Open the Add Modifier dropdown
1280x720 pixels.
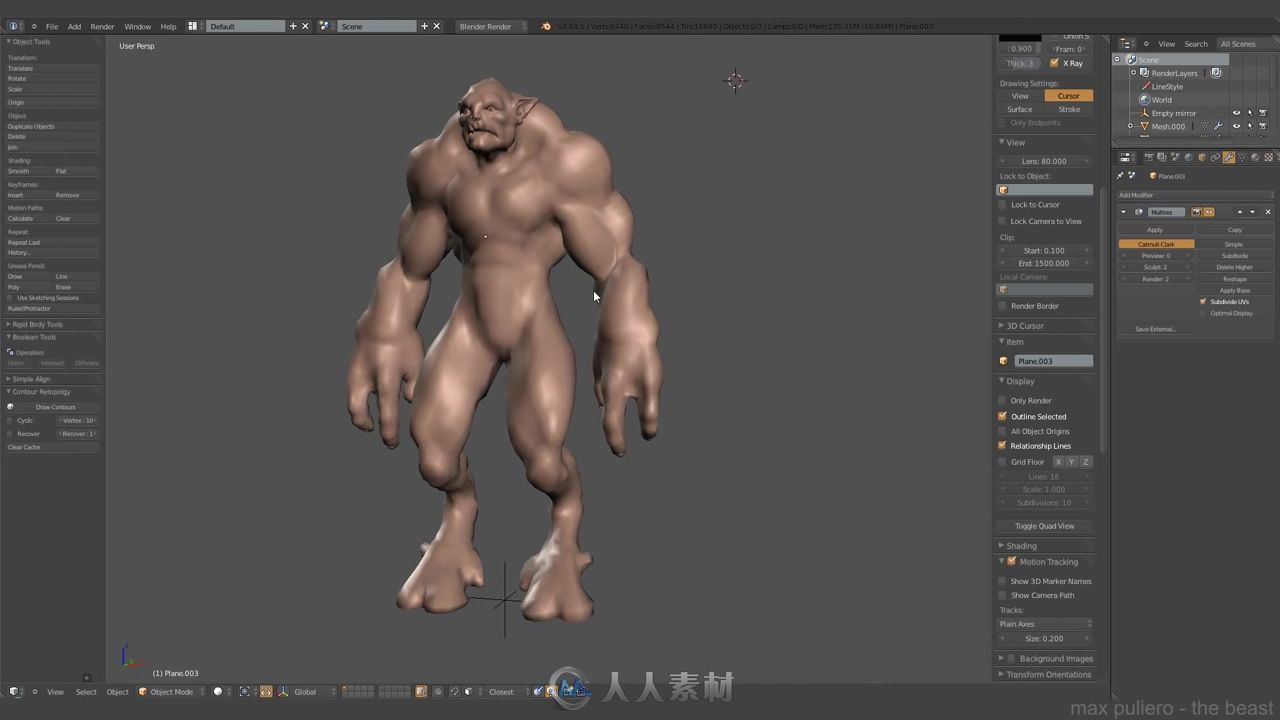tap(1196, 195)
